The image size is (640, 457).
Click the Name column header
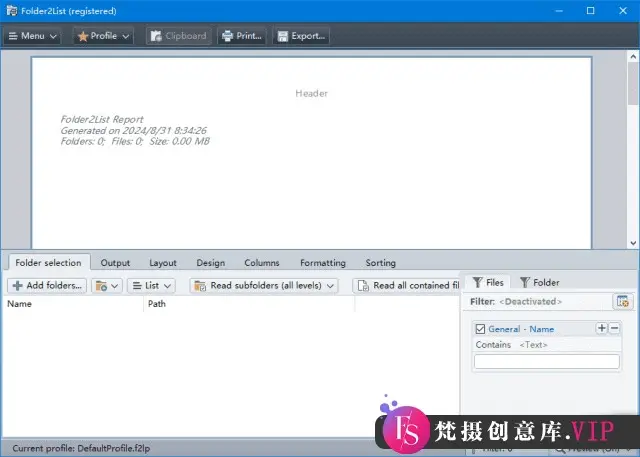(x=73, y=304)
